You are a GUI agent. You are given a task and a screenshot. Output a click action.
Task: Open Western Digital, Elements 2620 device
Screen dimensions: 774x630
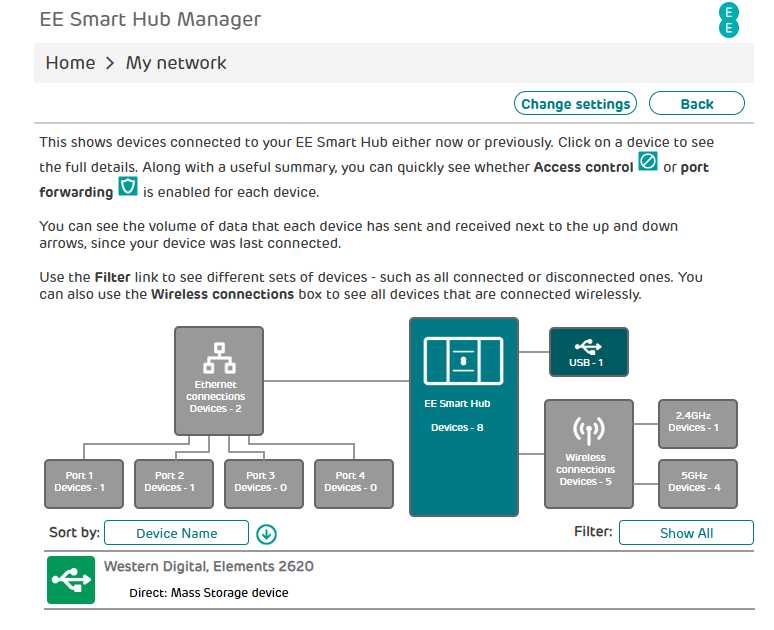pyautogui.click(x=208, y=566)
